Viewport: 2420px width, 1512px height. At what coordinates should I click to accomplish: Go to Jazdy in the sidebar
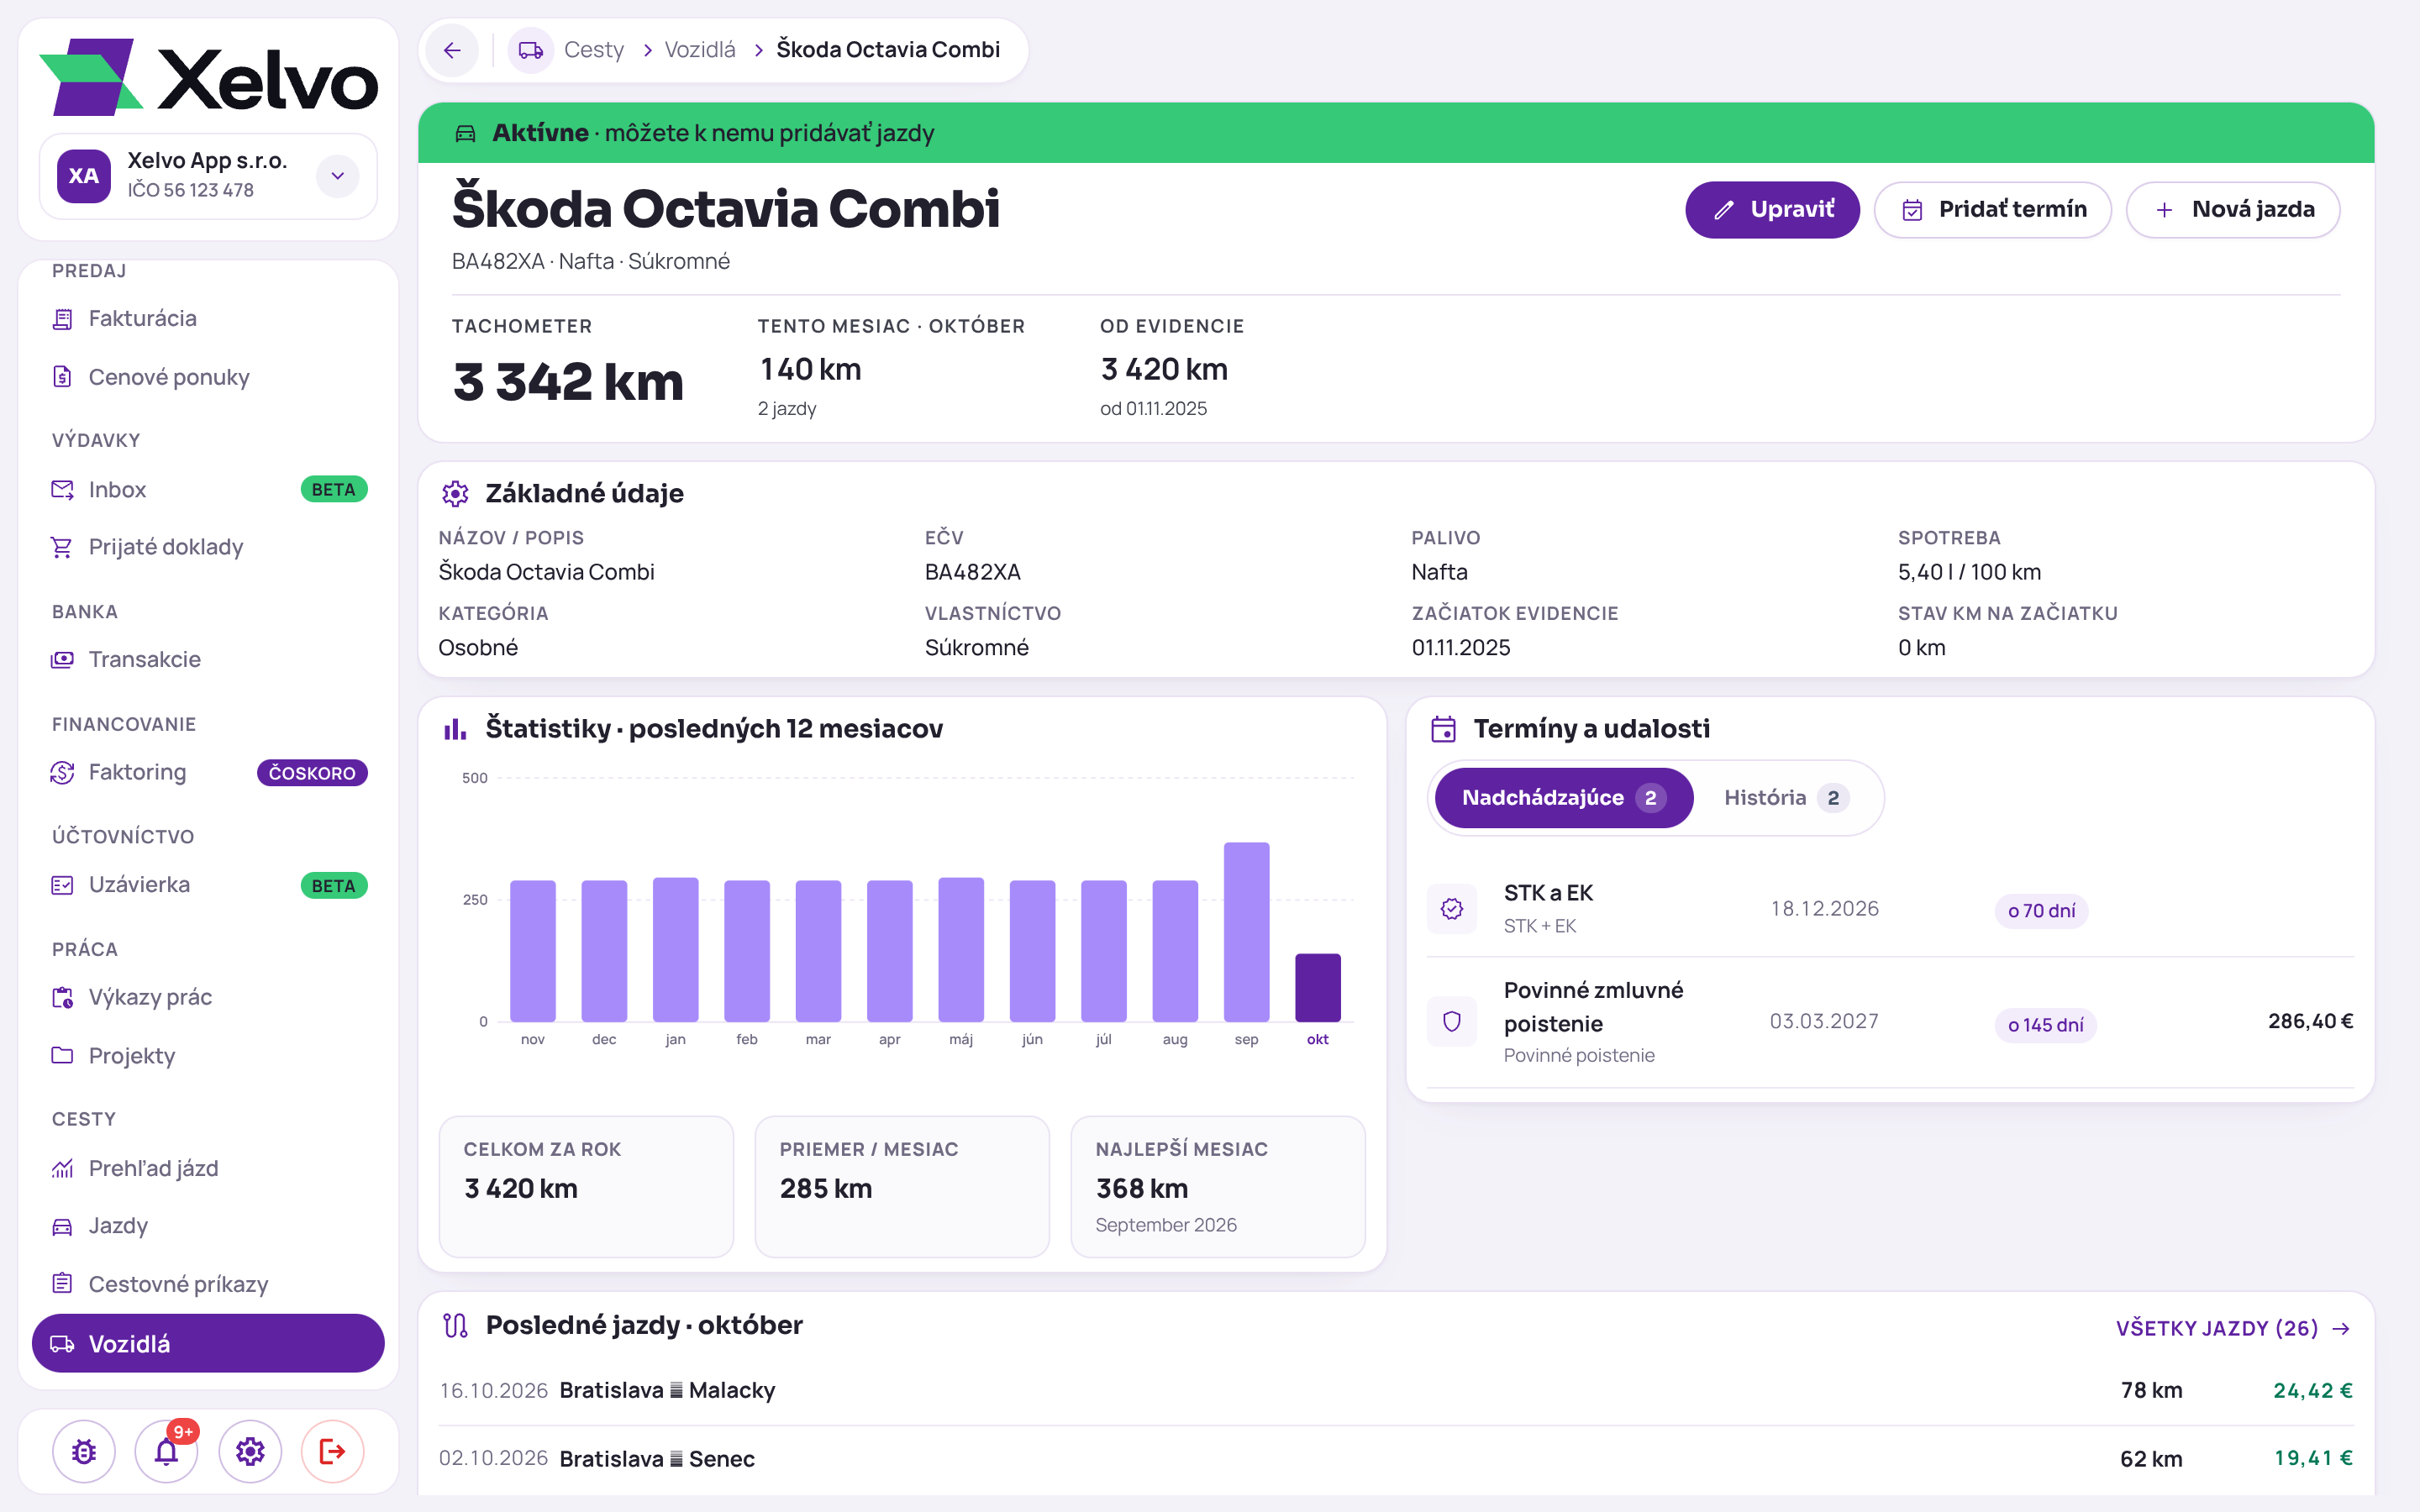pos(208,1226)
